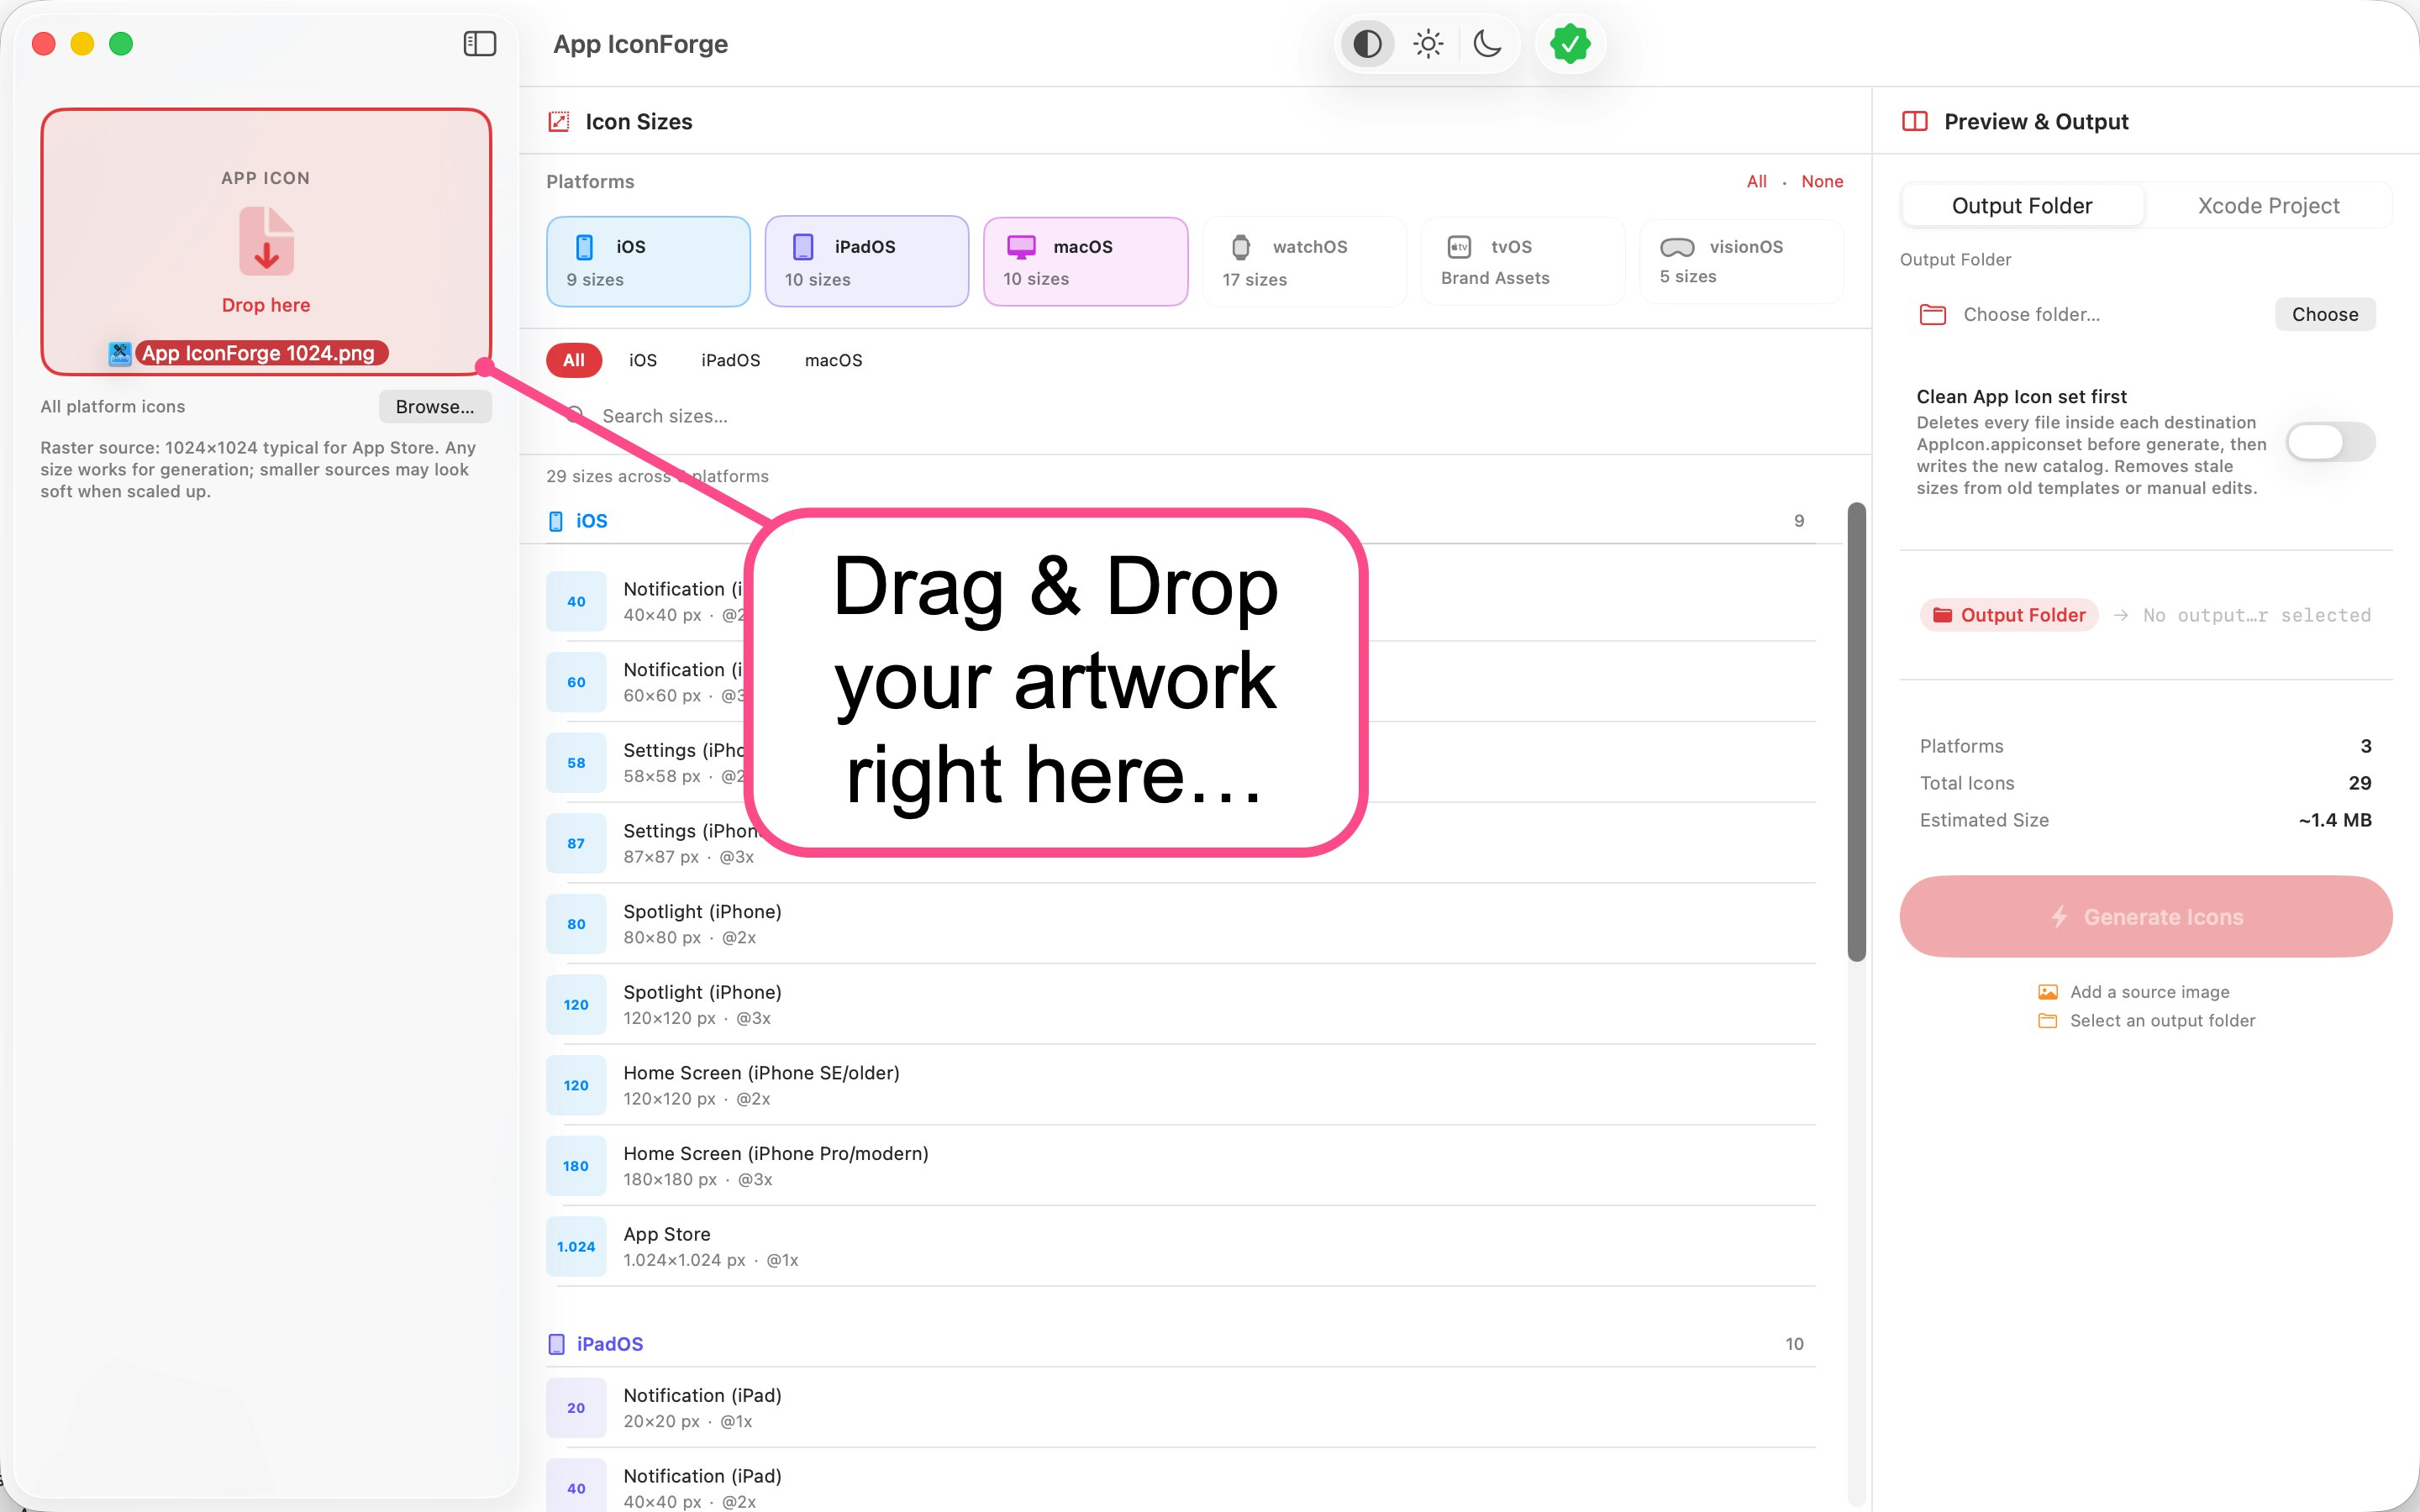The image size is (2420, 1512).
Task: Click the Total Icons value 29
Action: [2360, 784]
